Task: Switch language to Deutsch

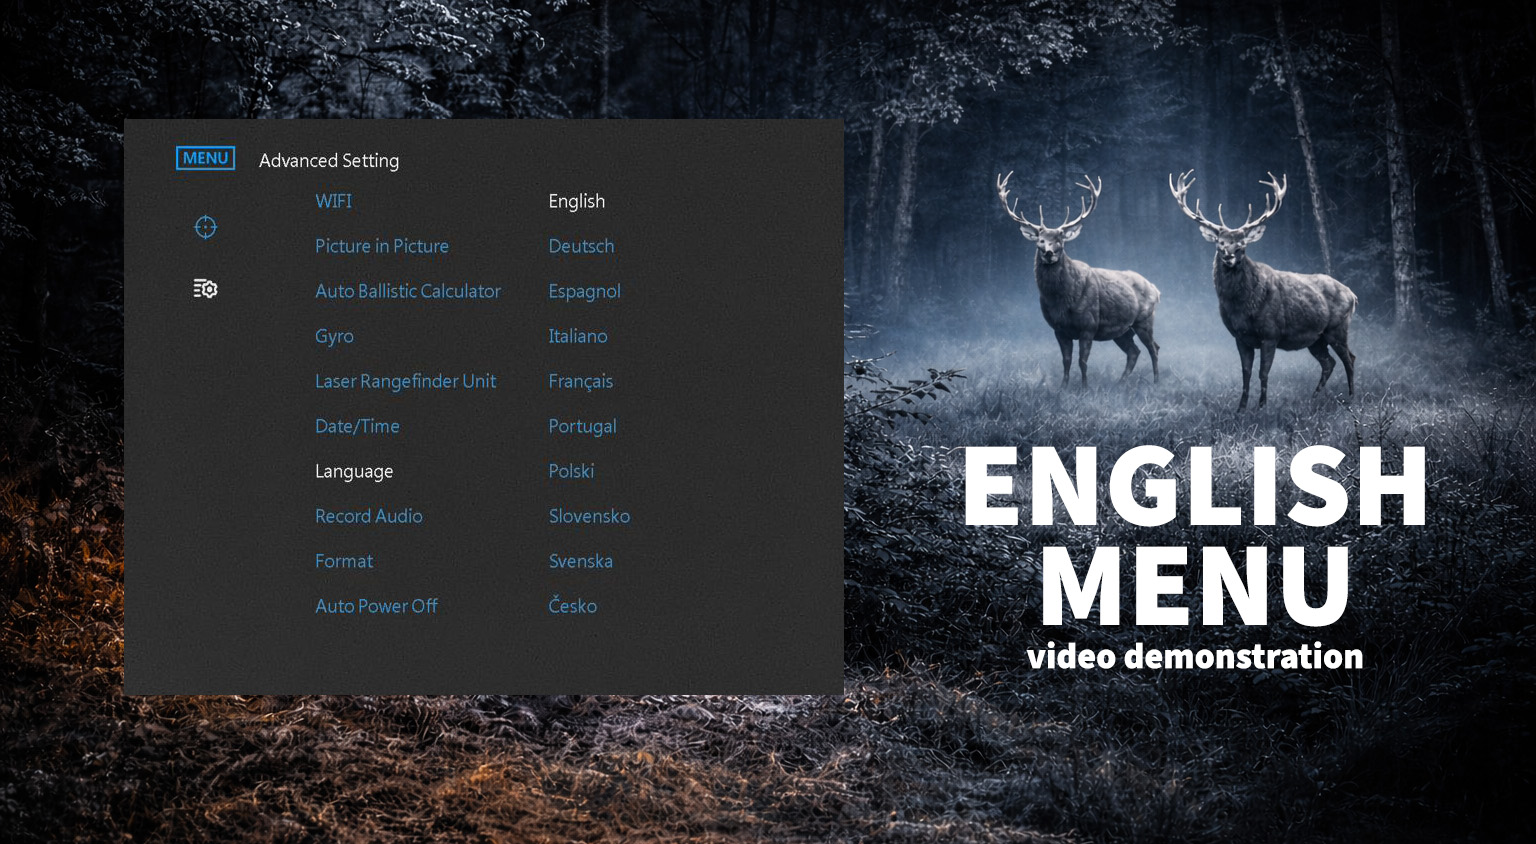Action: pyautogui.click(x=581, y=246)
